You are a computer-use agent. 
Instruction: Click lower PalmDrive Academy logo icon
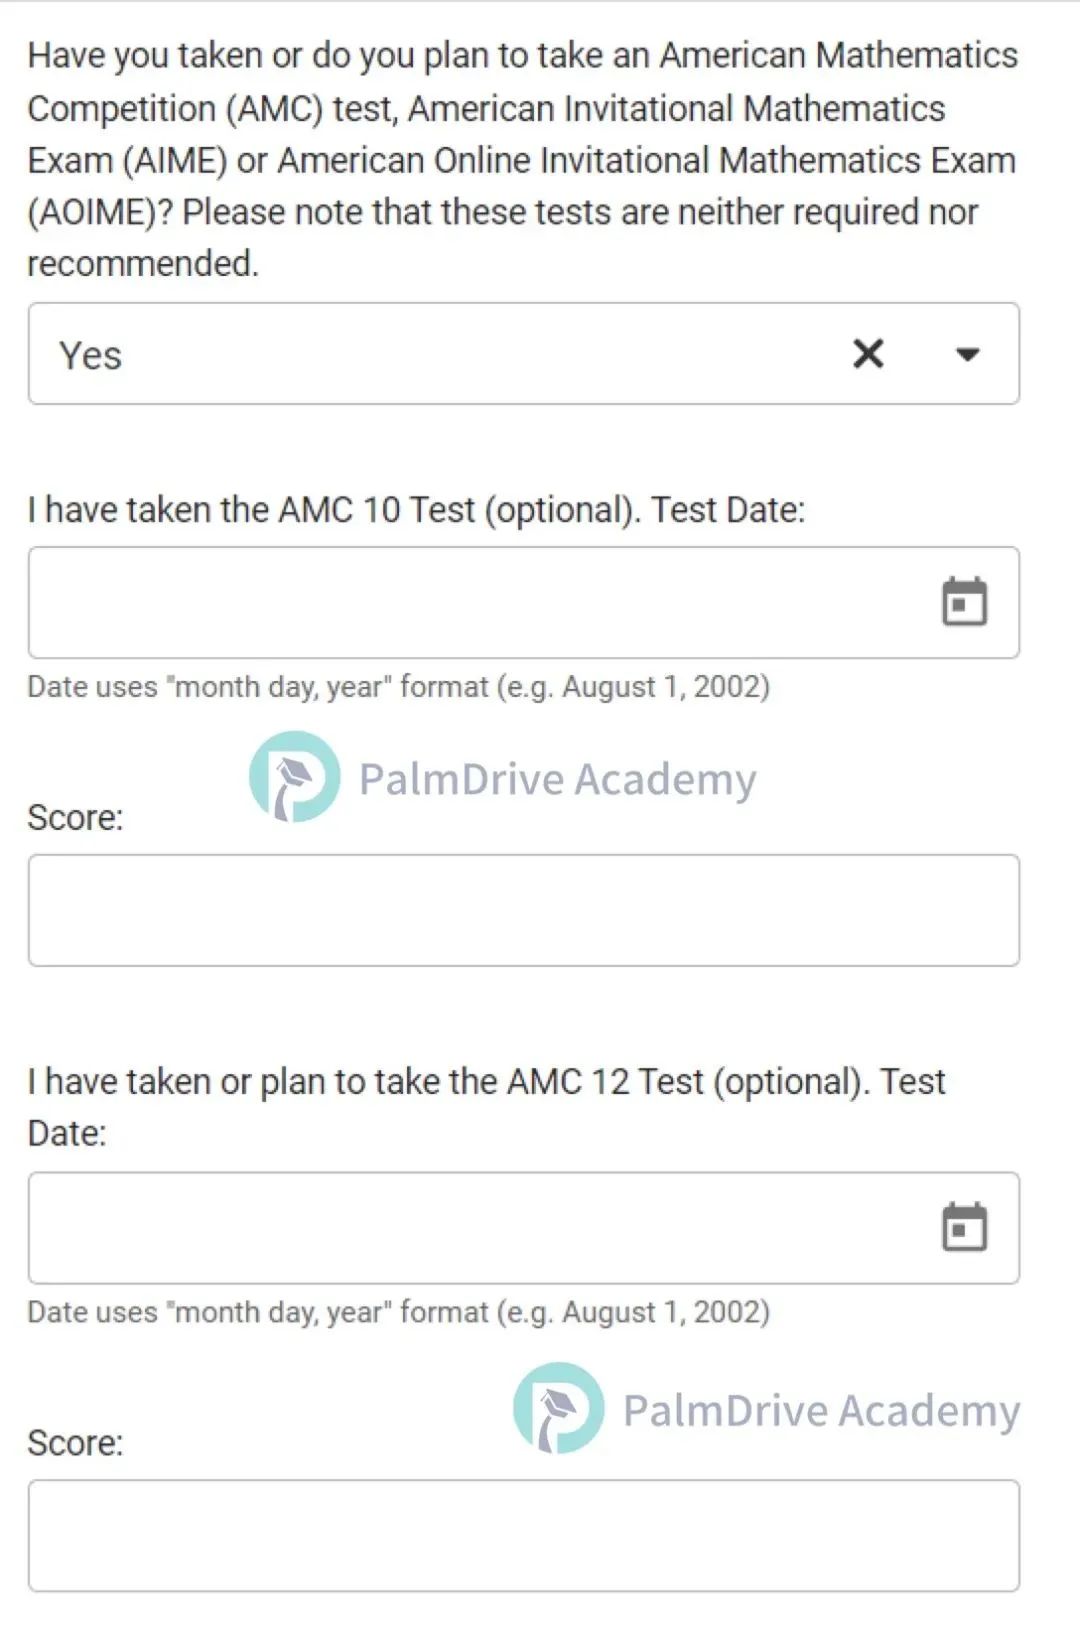click(558, 1408)
